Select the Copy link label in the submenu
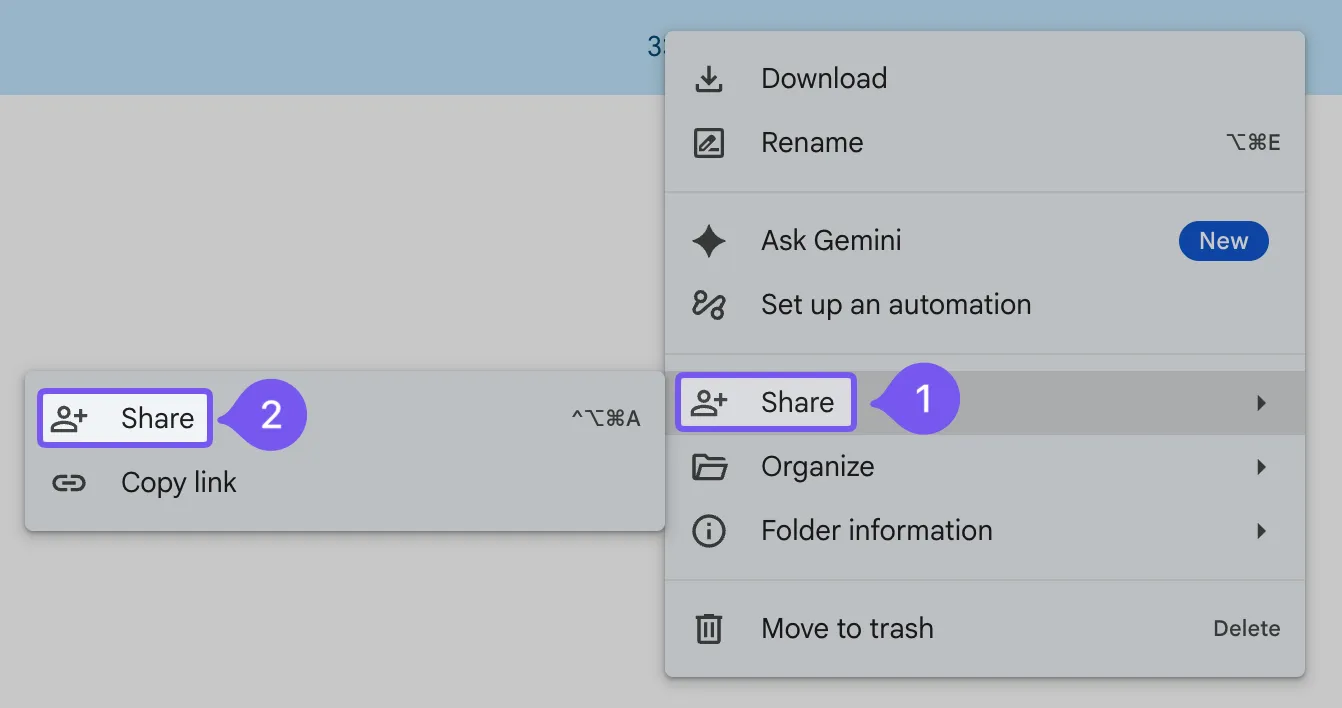The height and width of the screenshot is (708, 1342). (x=179, y=483)
